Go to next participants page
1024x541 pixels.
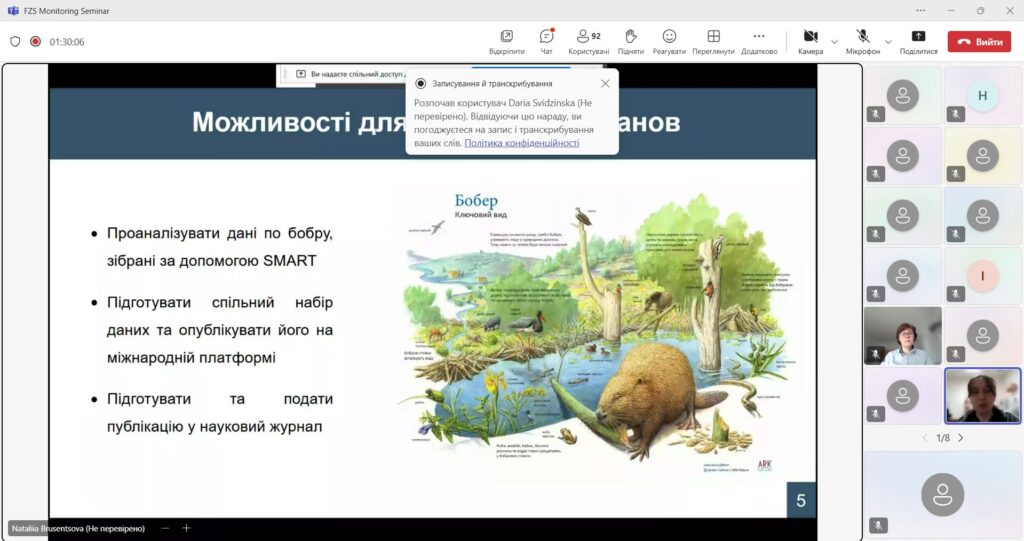point(961,438)
